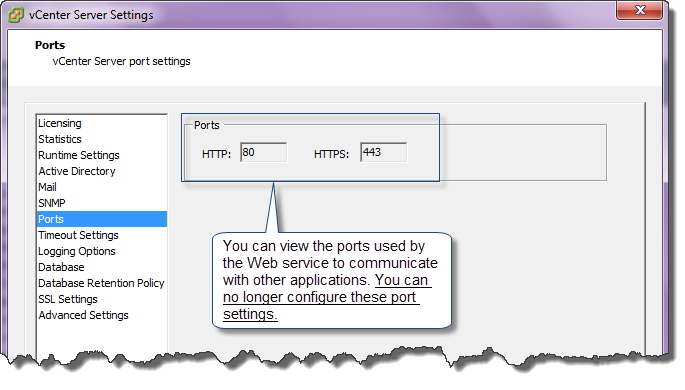The height and width of the screenshot is (390, 685).
Task: Open the Mail settings
Action: [x=102, y=187]
